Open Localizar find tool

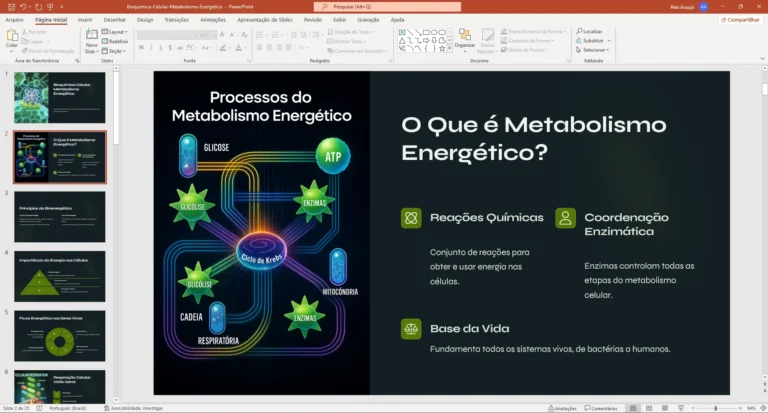(x=590, y=31)
